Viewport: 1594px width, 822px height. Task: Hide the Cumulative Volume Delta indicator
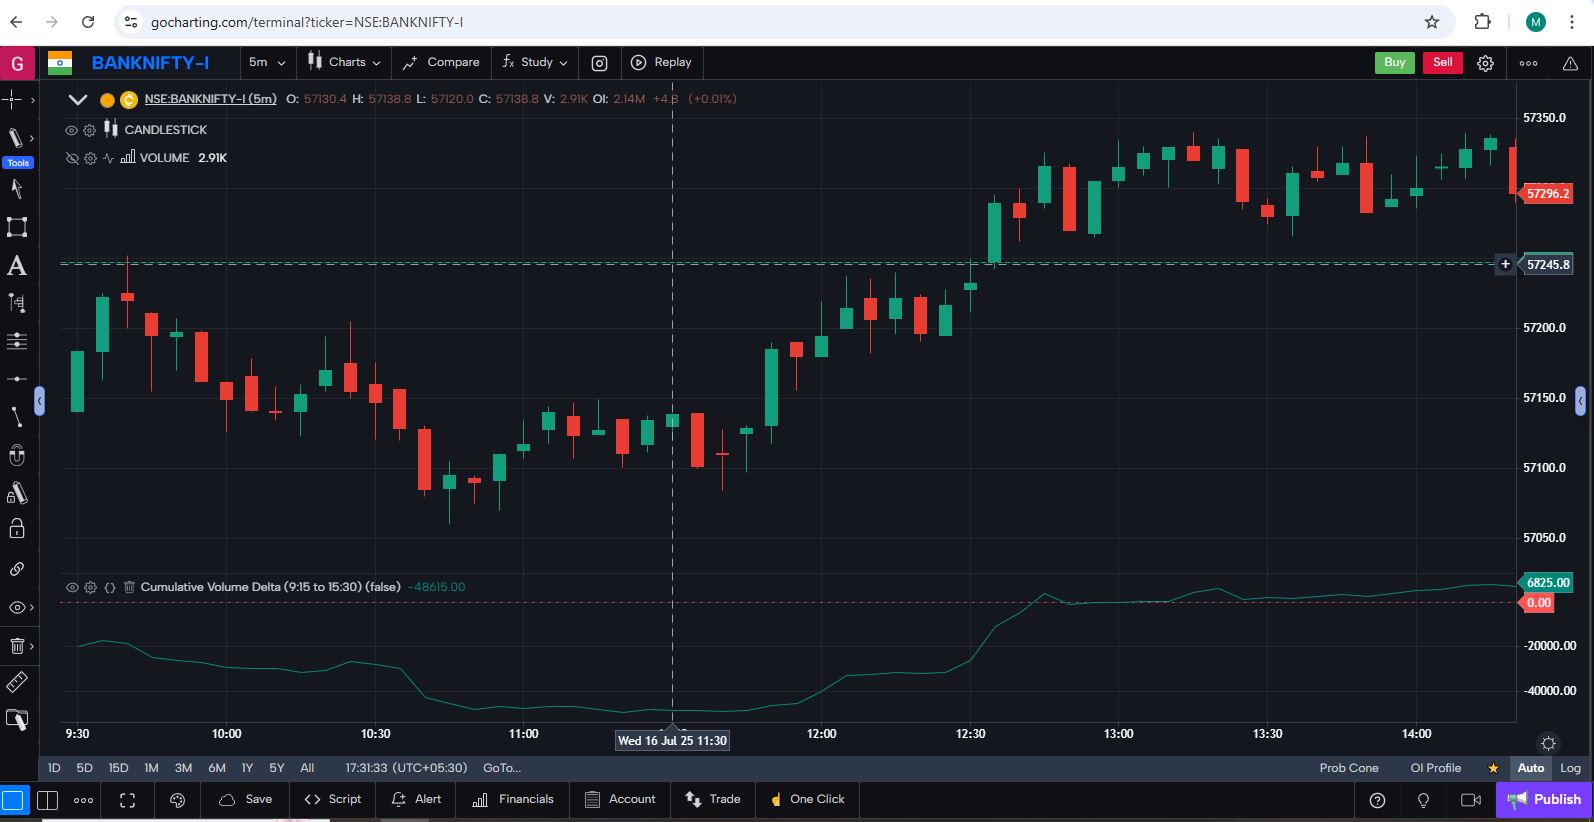coord(71,587)
